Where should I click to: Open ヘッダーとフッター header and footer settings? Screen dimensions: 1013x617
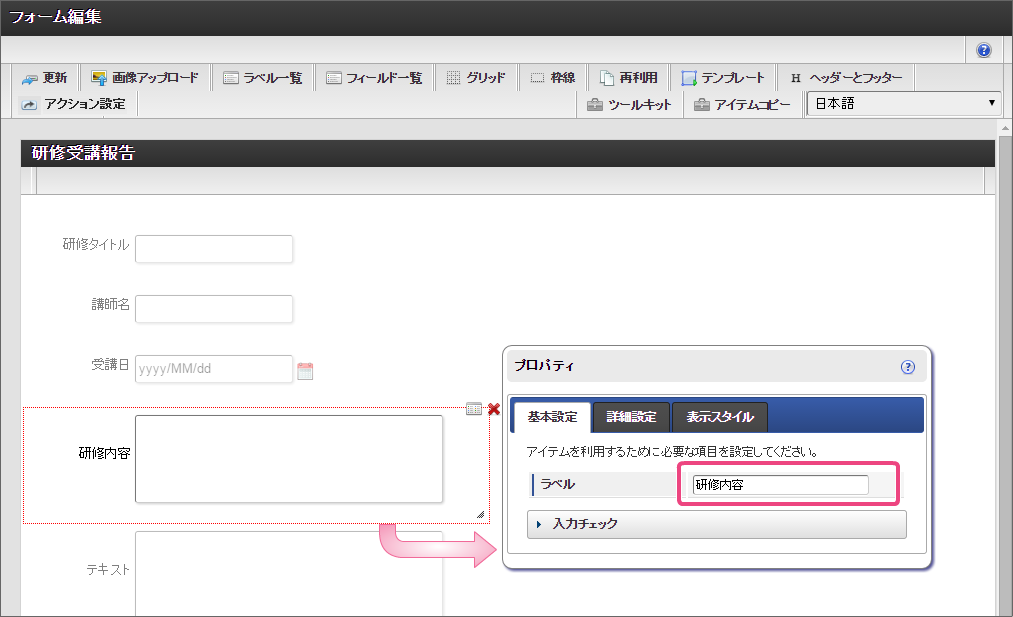[x=845, y=78]
